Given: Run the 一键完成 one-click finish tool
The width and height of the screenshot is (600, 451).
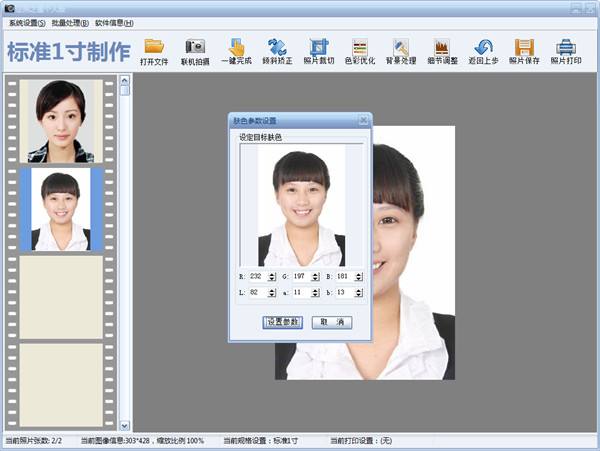Looking at the screenshot, I should pyautogui.click(x=236, y=51).
